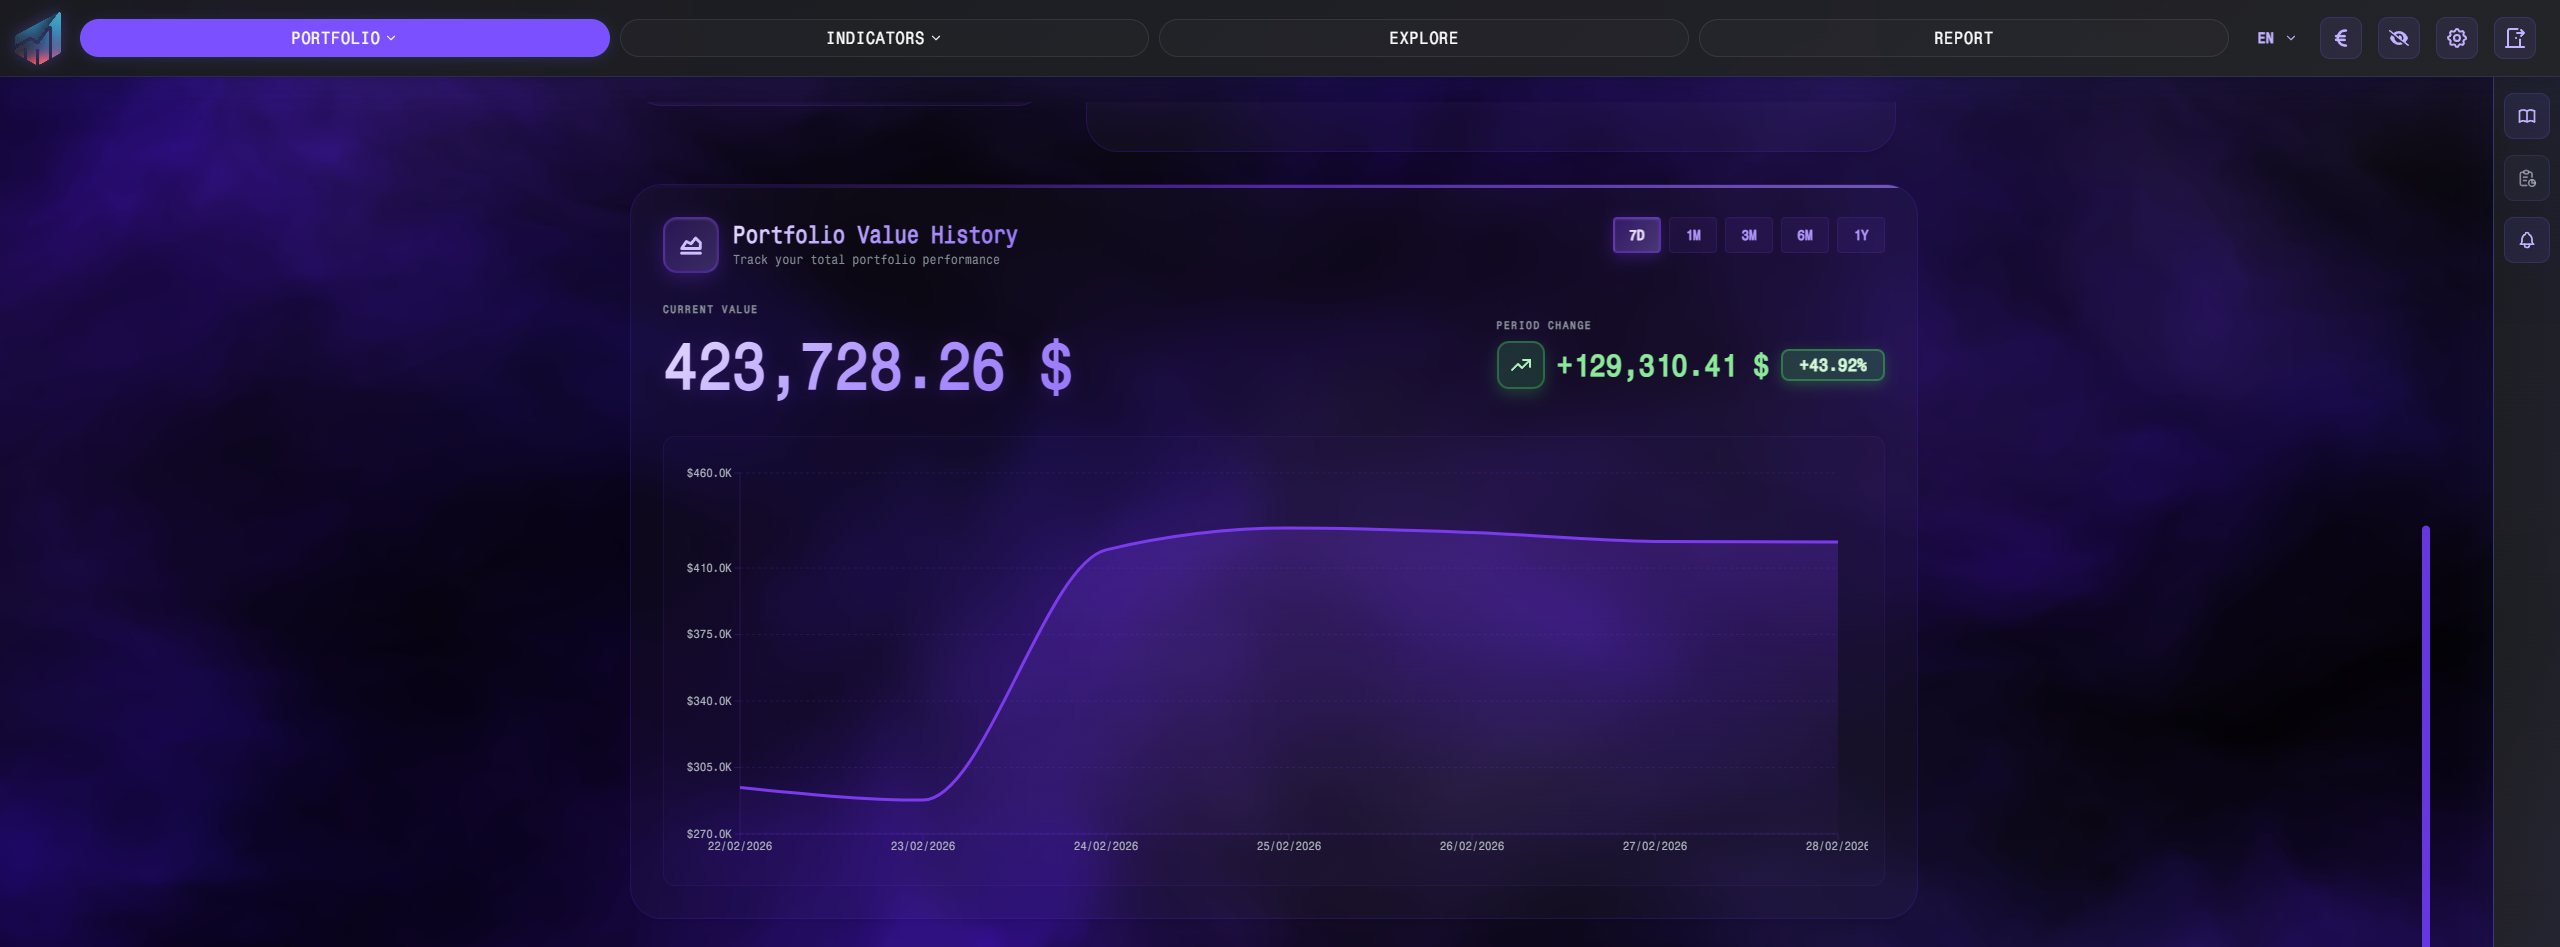Go to the EXPLORE tab

tap(1423, 38)
